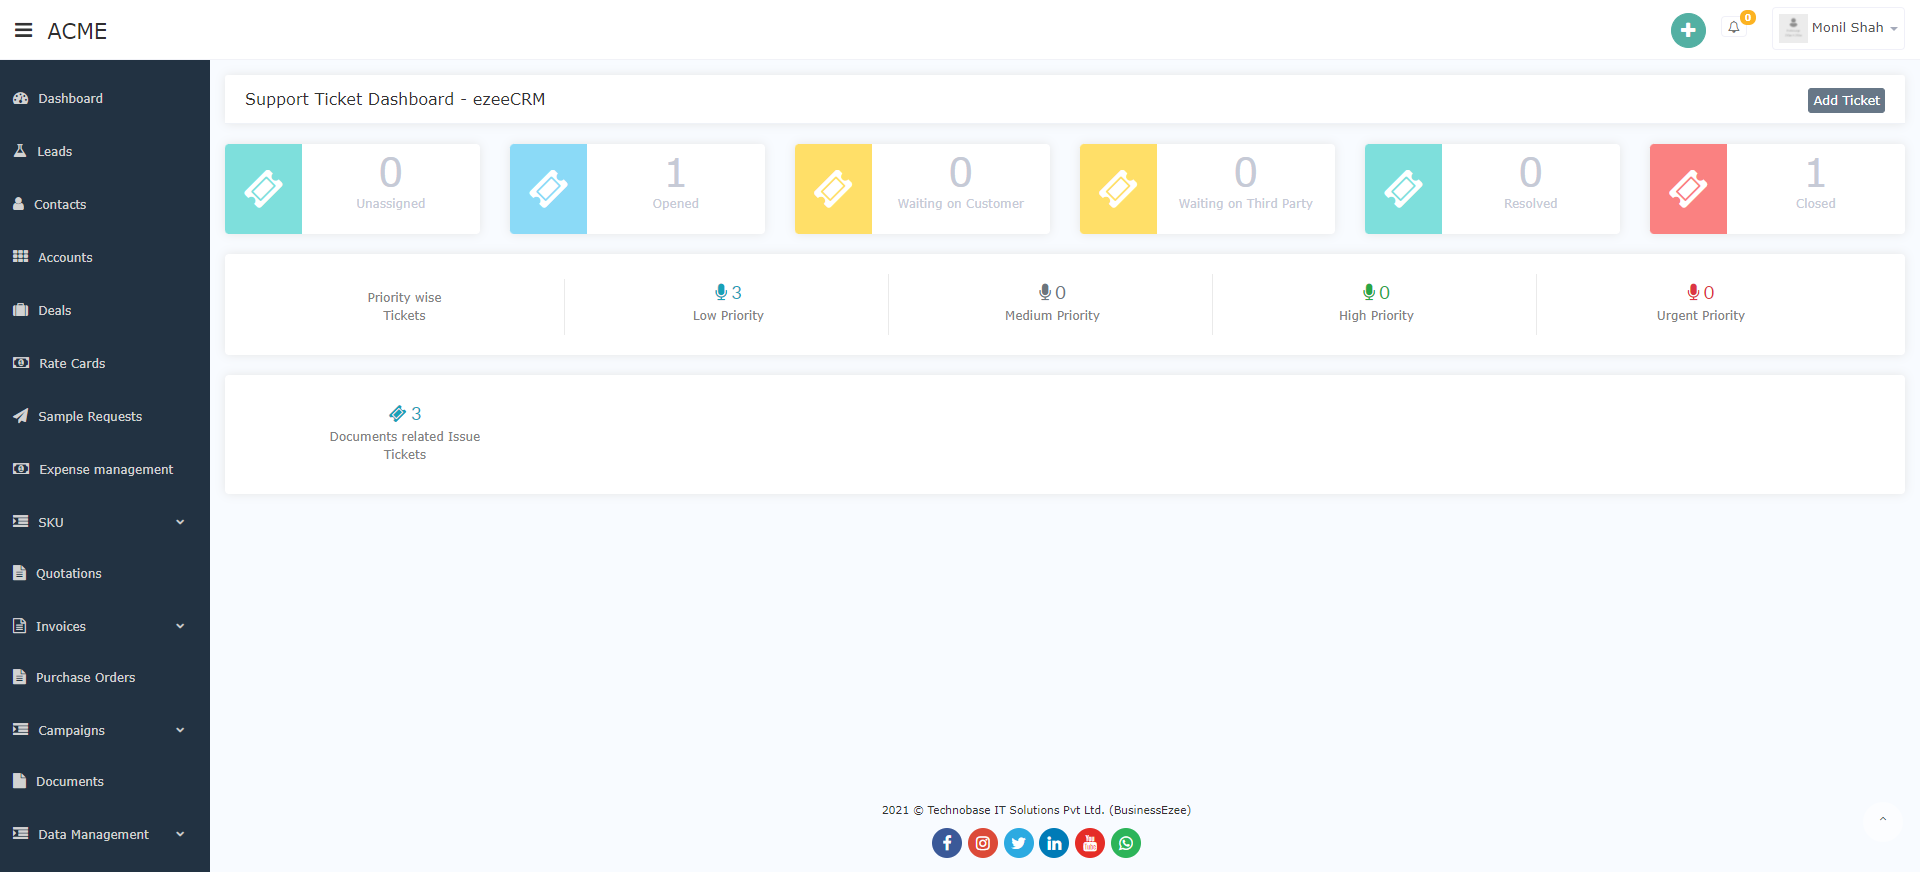This screenshot has height=872, width=1920.
Task: Open the WhatsApp social link
Action: (x=1126, y=843)
